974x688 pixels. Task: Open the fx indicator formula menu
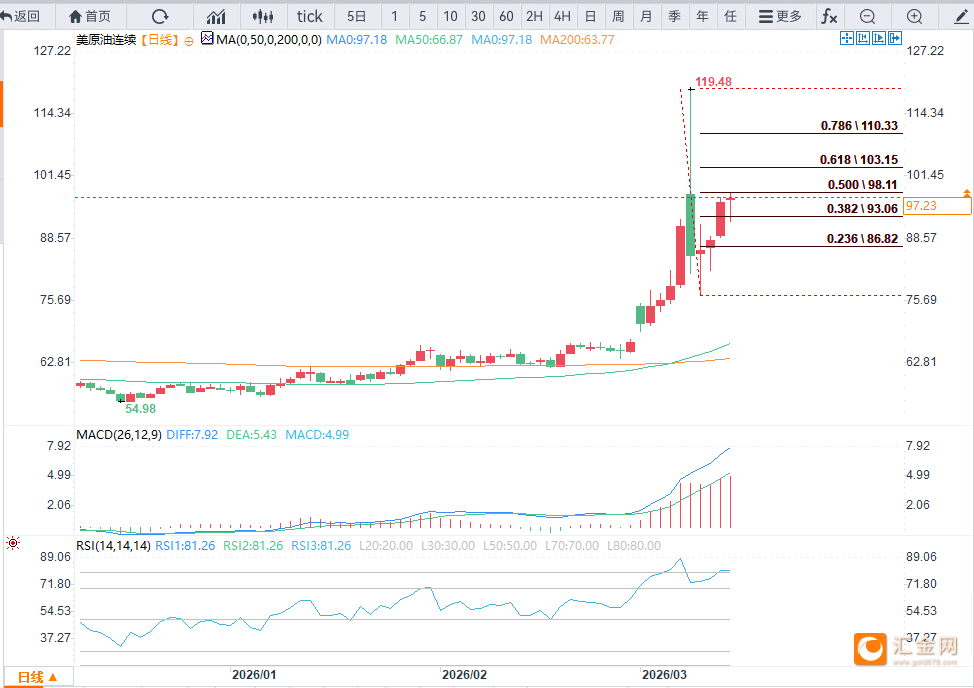point(829,16)
